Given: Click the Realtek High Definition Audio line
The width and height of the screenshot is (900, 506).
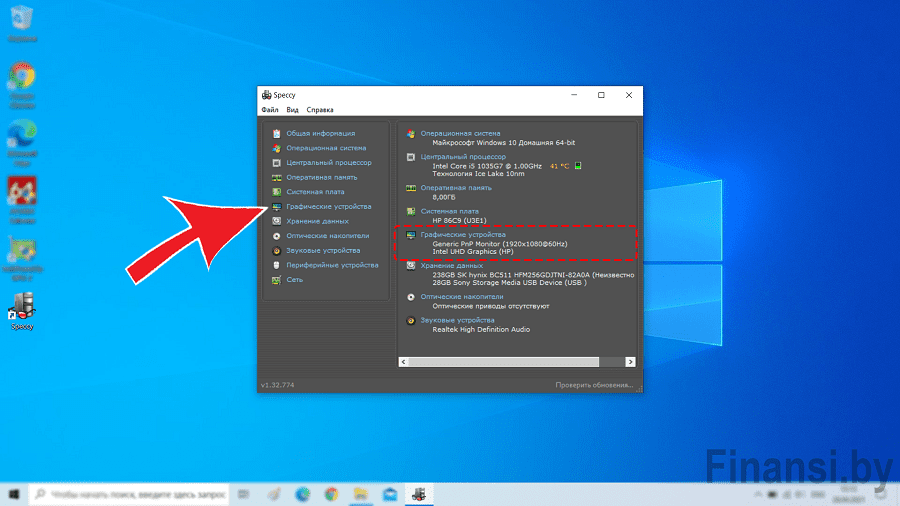Looking at the screenshot, I should coord(481,330).
